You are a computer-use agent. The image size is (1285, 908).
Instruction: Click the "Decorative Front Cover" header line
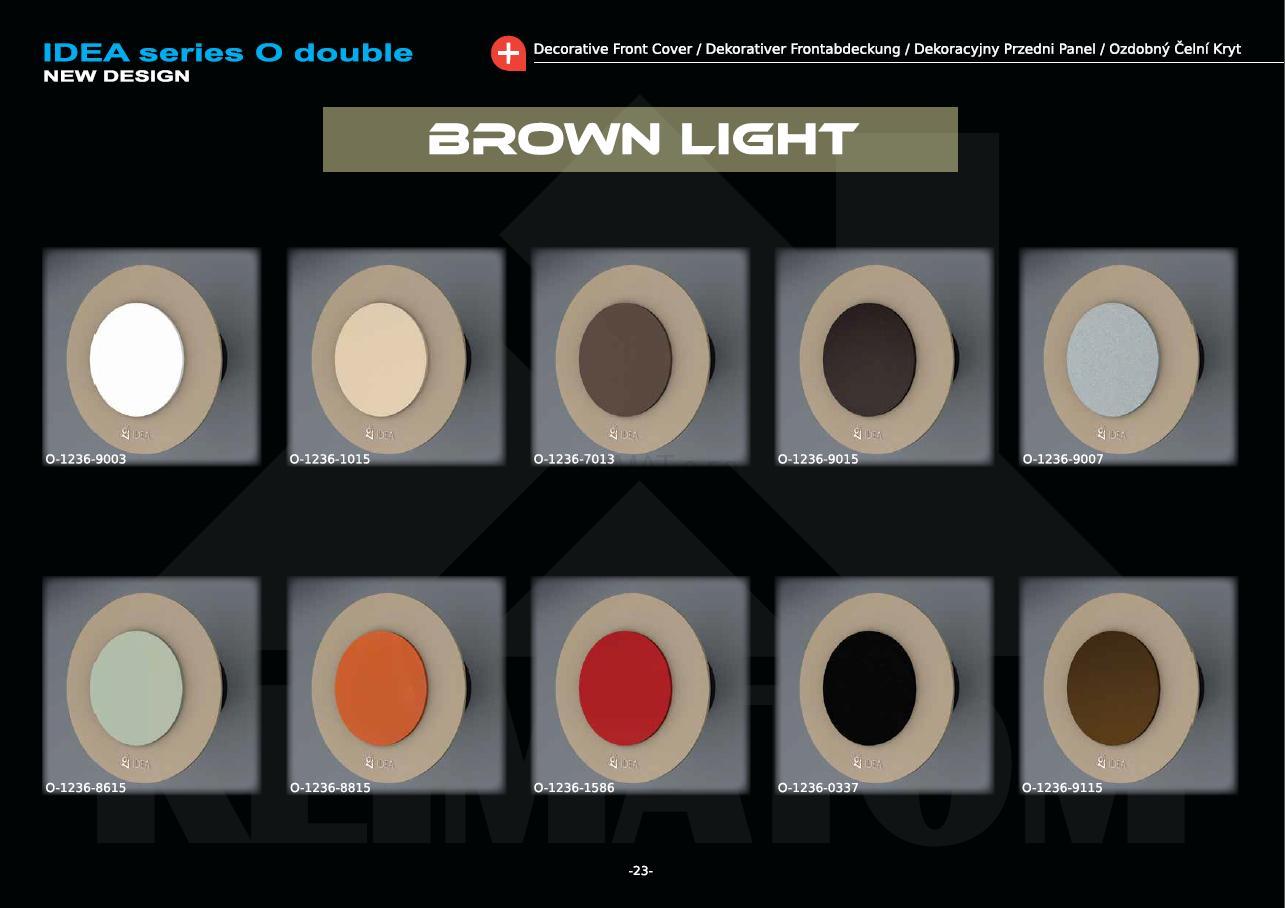click(887, 49)
